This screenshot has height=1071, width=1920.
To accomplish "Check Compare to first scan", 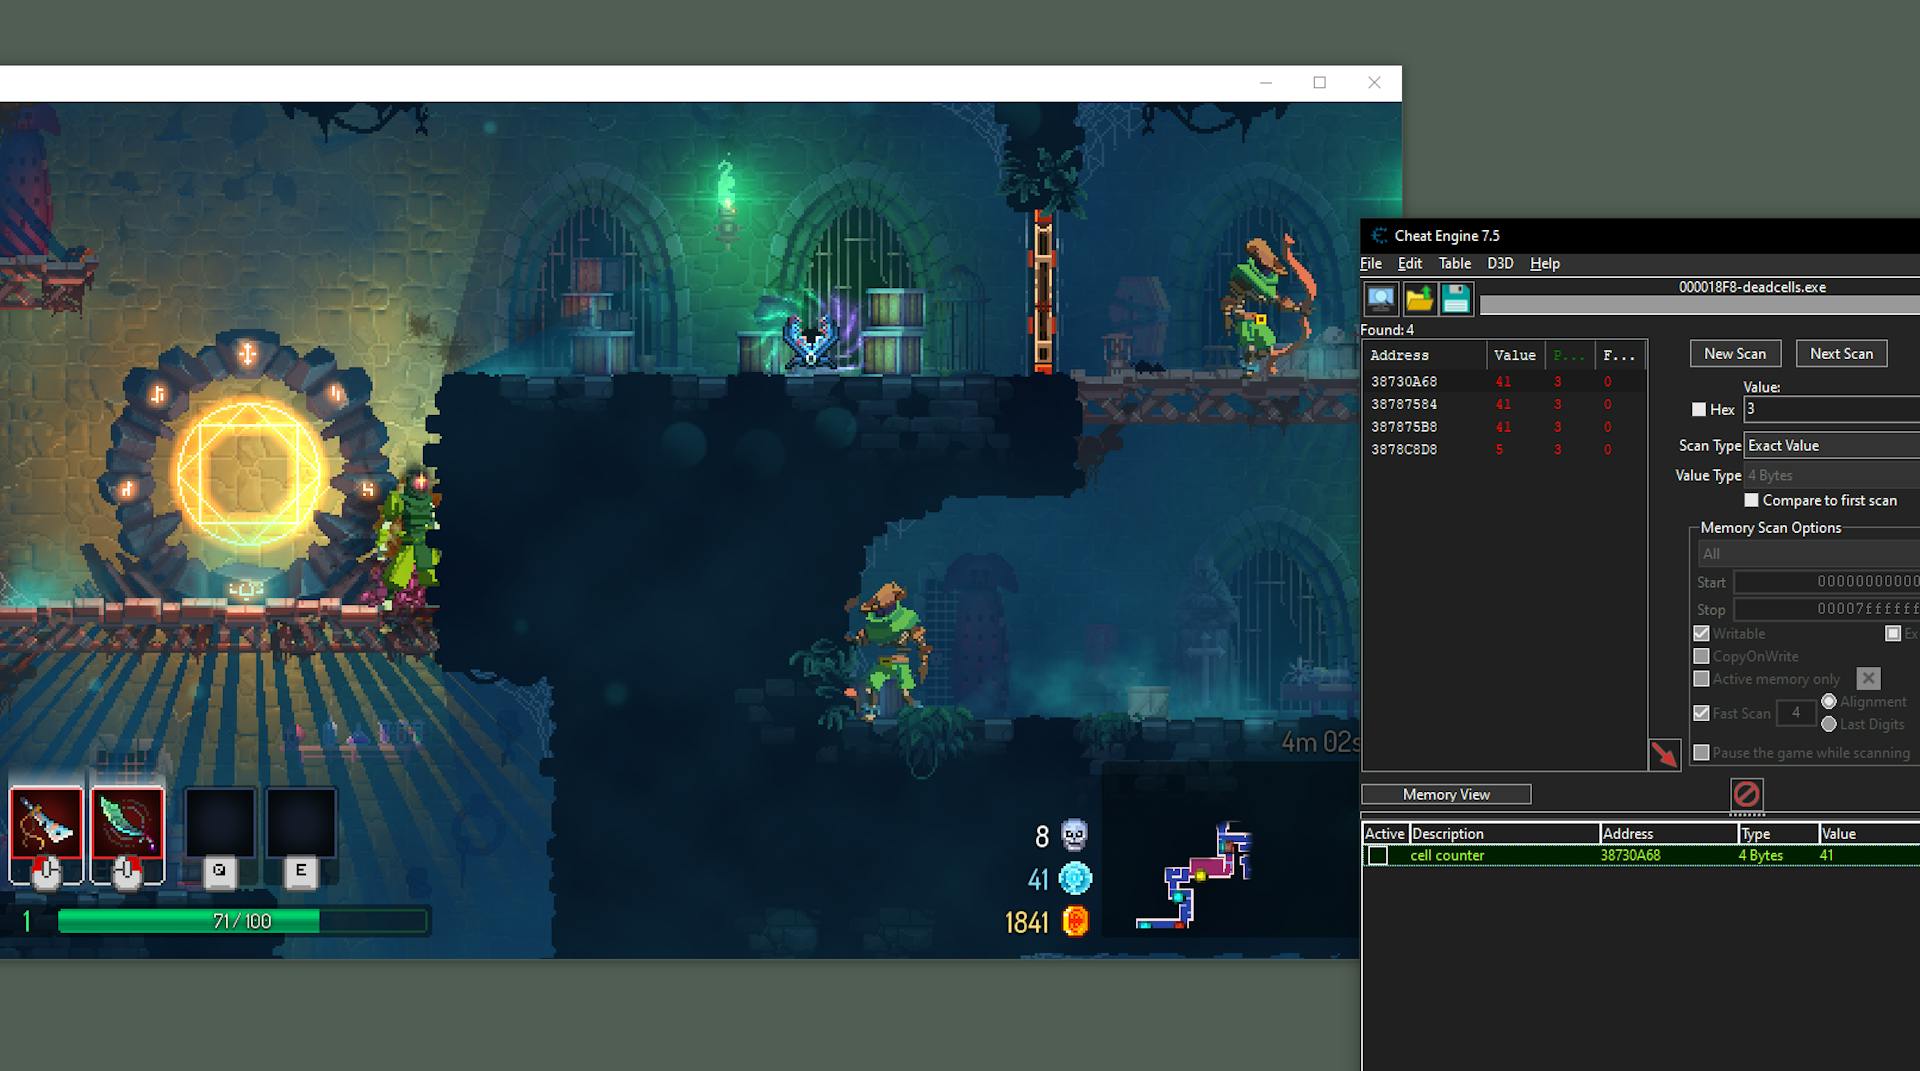I will pos(1751,500).
